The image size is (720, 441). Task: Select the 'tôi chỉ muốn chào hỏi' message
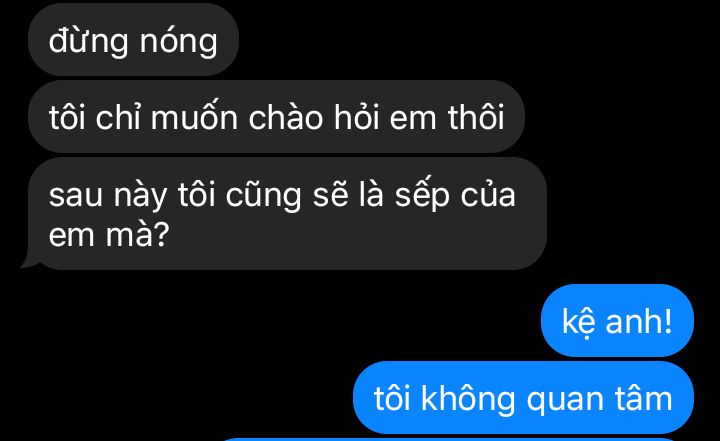click(x=276, y=117)
